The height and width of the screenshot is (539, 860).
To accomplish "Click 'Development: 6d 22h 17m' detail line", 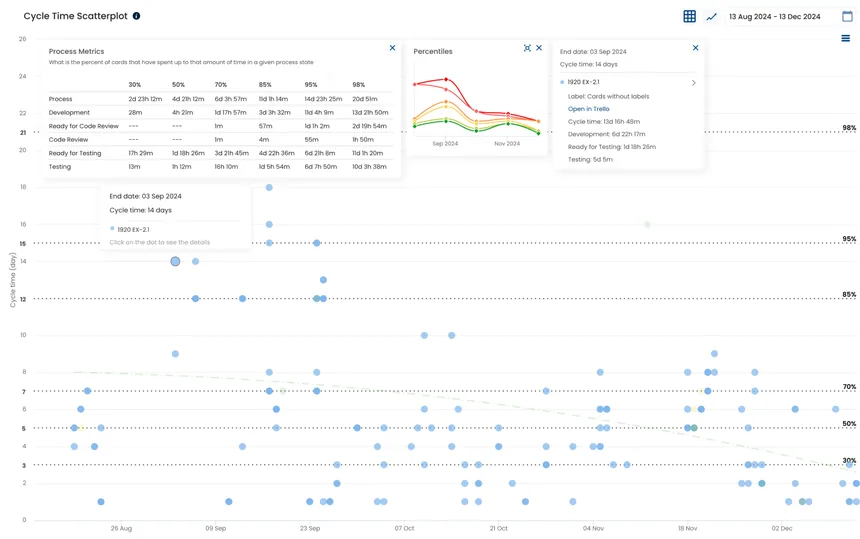I will (x=607, y=134).
